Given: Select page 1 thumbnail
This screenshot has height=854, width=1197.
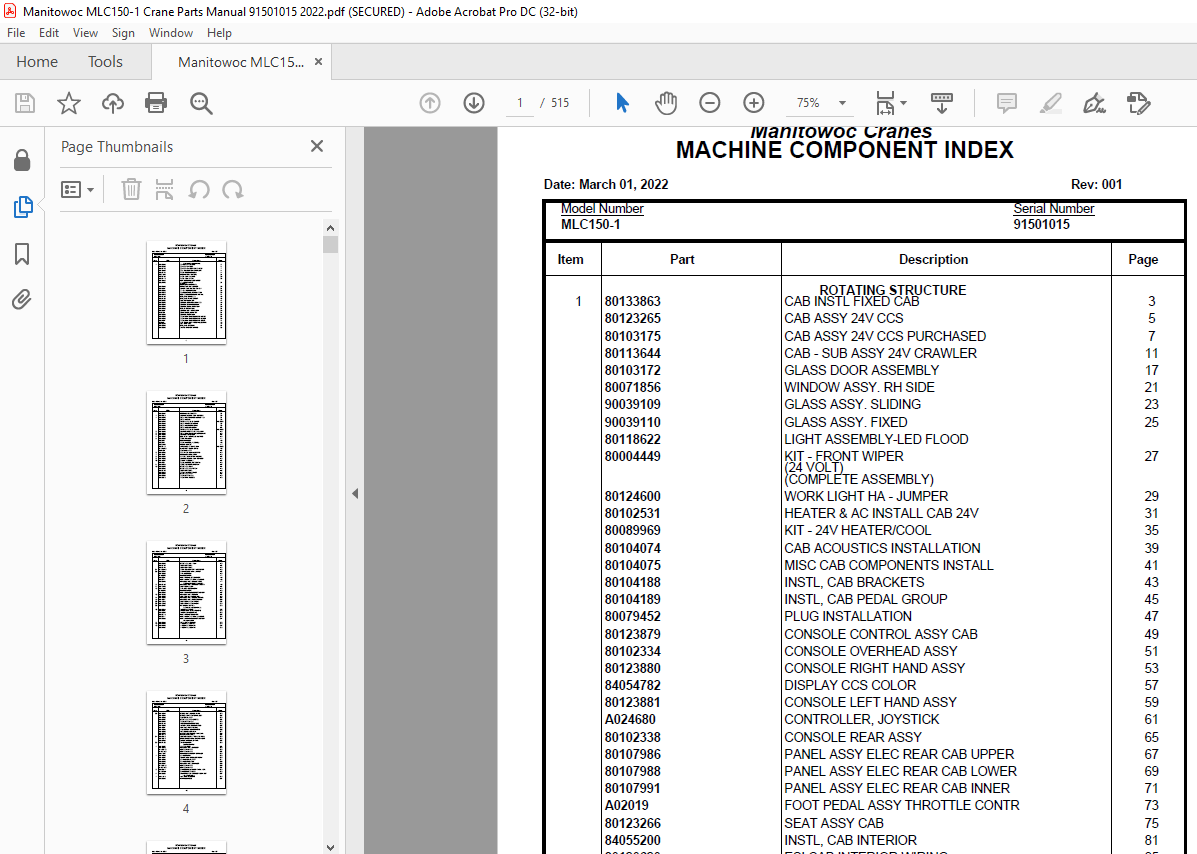Looking at the screenshot, I should (x=186, y=292).
